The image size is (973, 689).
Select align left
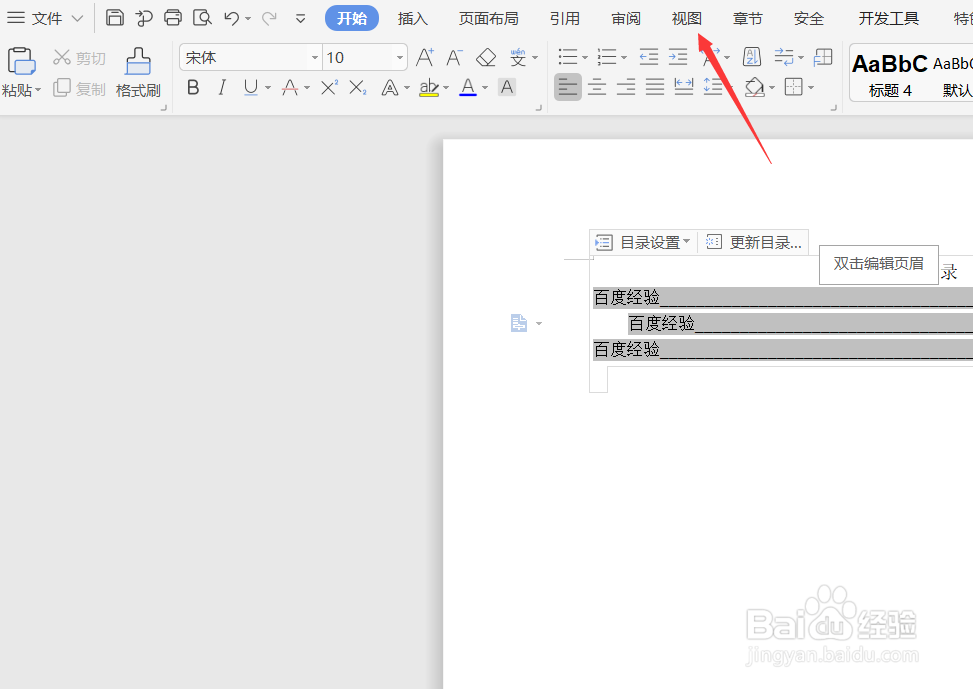pyautogui.click(x=567, y=88)
